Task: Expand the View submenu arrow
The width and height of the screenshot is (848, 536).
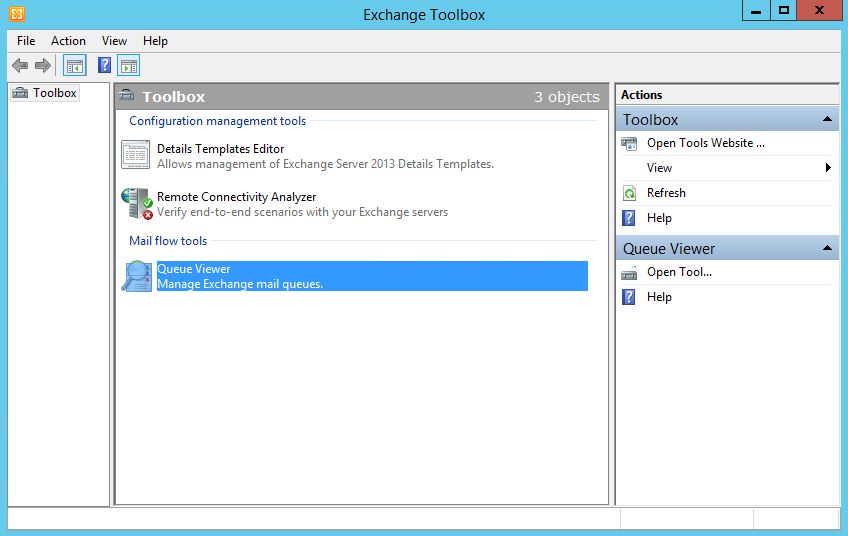Action: [x=828, y=168]
